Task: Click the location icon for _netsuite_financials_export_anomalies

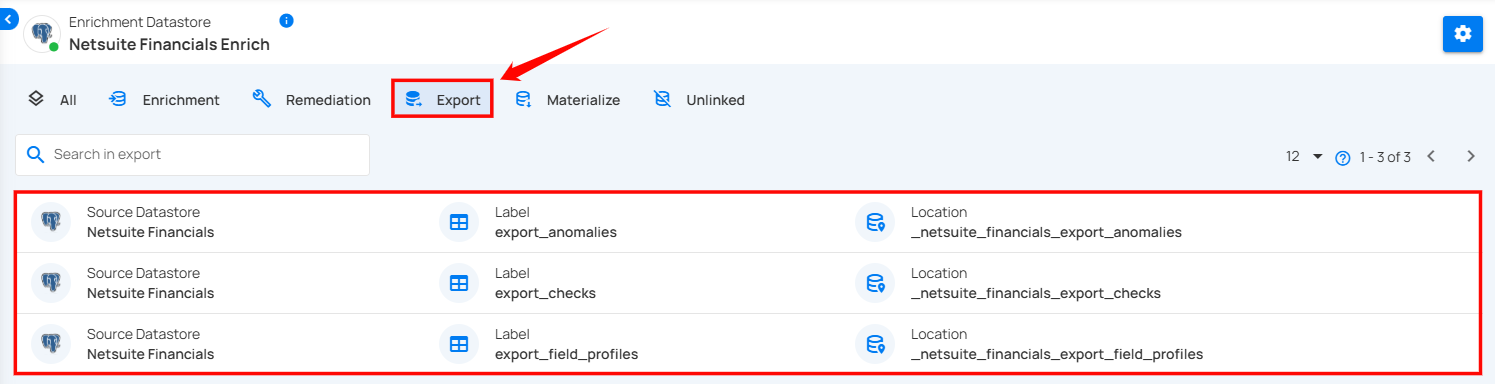Action: tap(875, 222)
